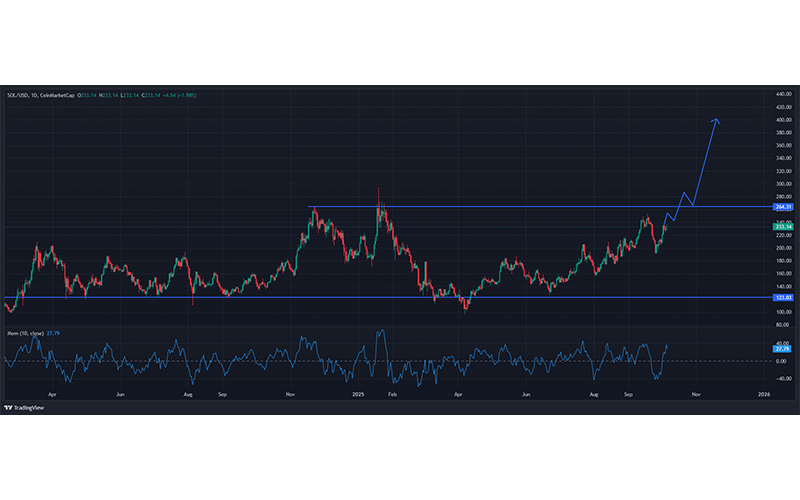Click the 123.03 support price label
The image size is (800, 500).
coord(783,297)
